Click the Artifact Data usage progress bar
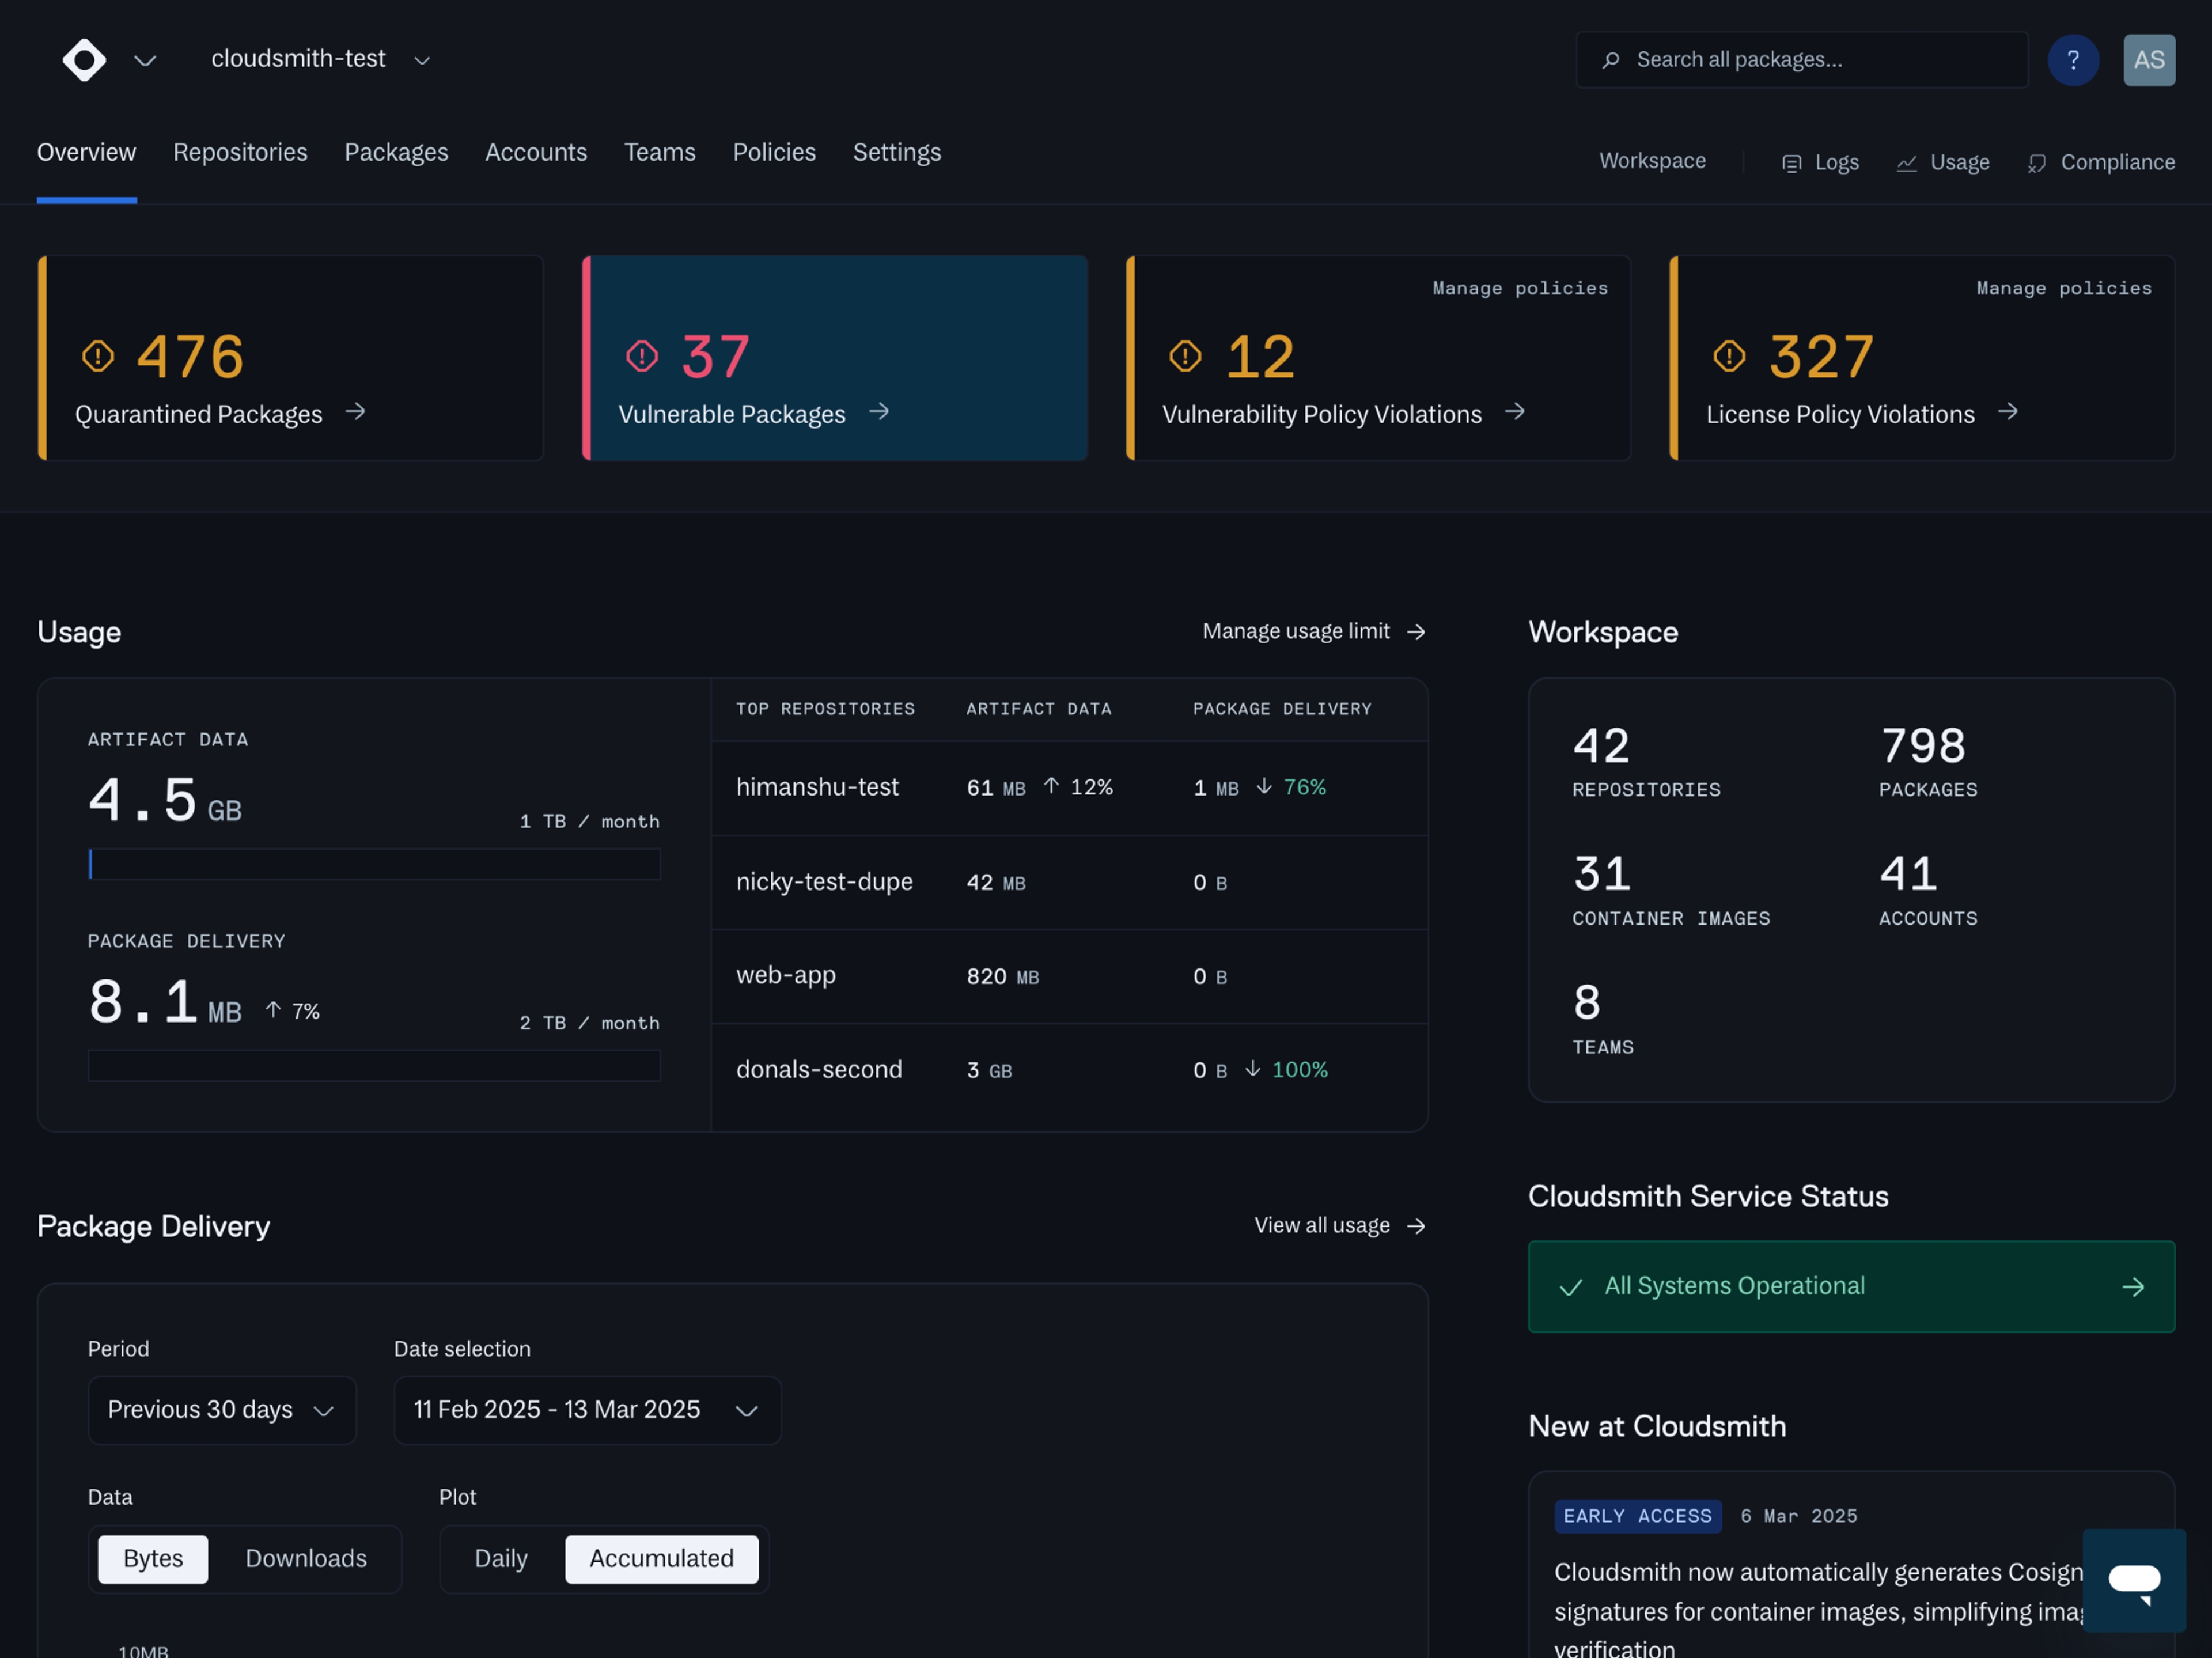This screenshot has height=1658, width=2212. point(374,864)
